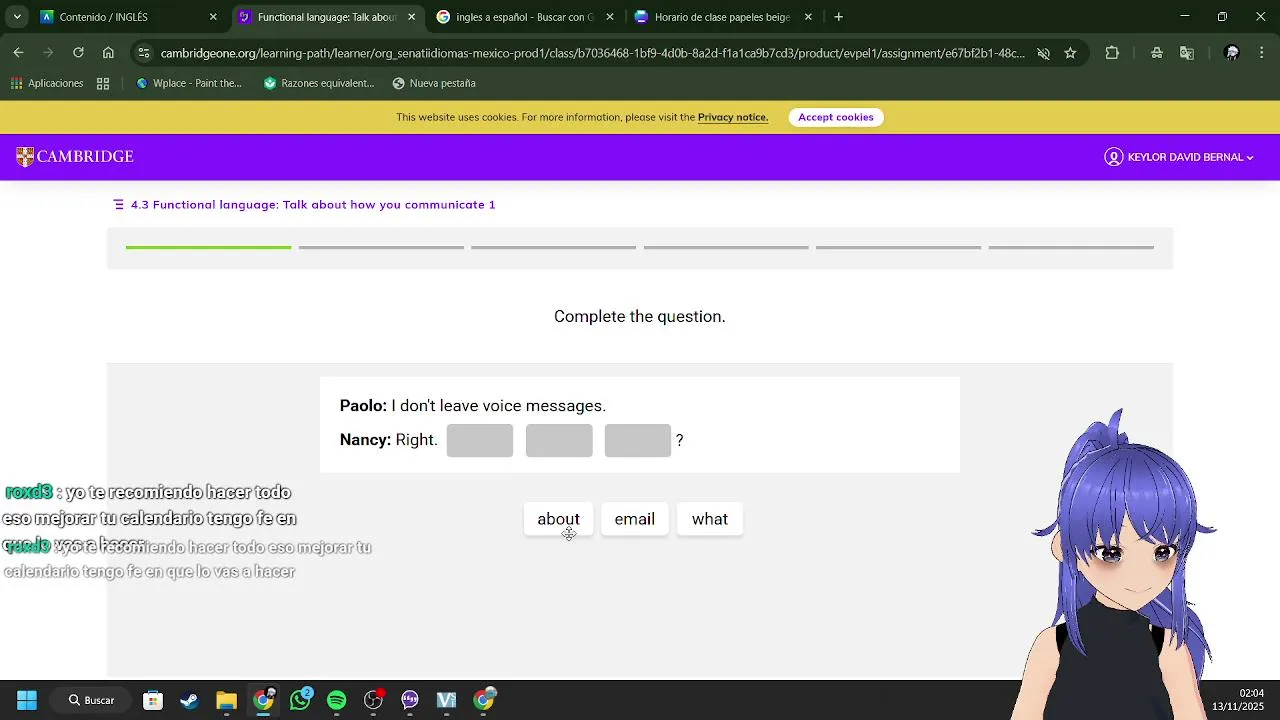
Task: Switch to the 'ingles a español' Google tab
Action: click(x=525, y=17)
